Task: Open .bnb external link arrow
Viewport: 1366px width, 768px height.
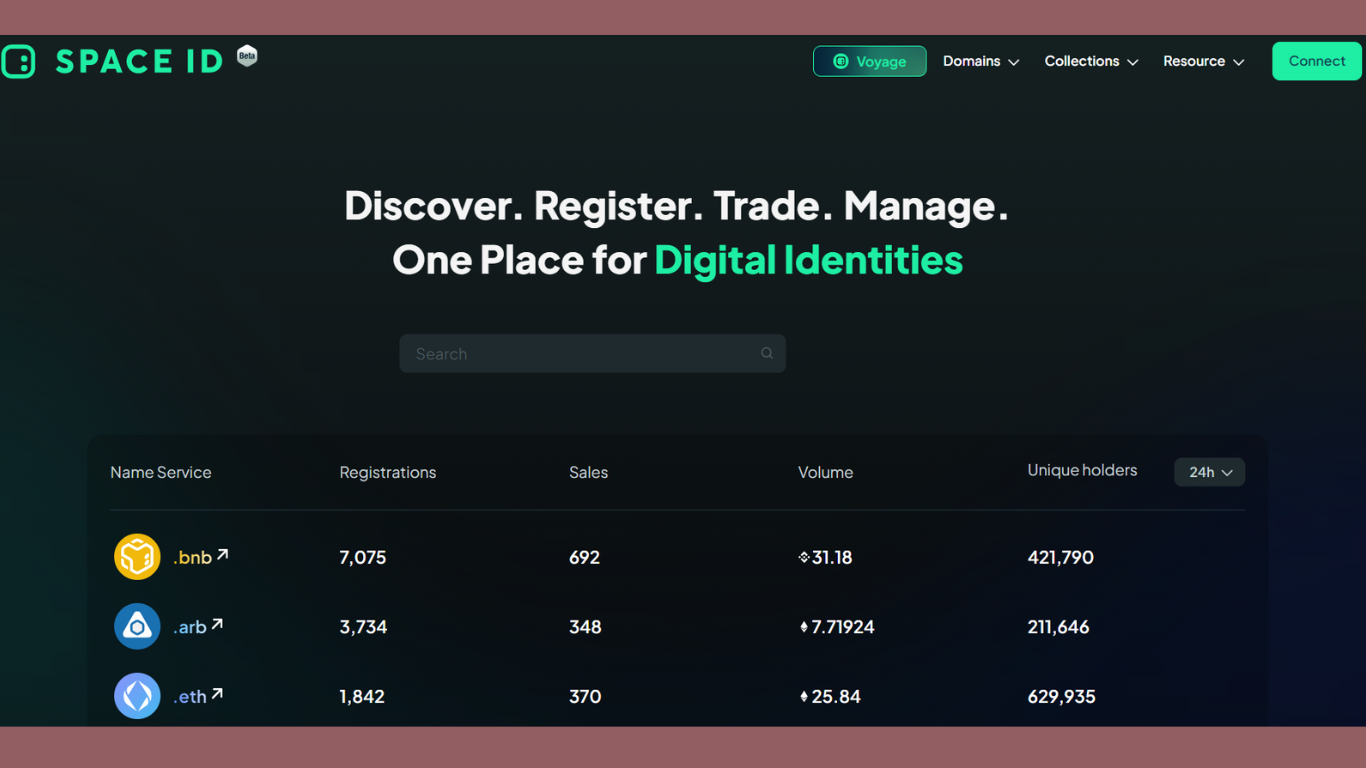Action: click(222, 554)
